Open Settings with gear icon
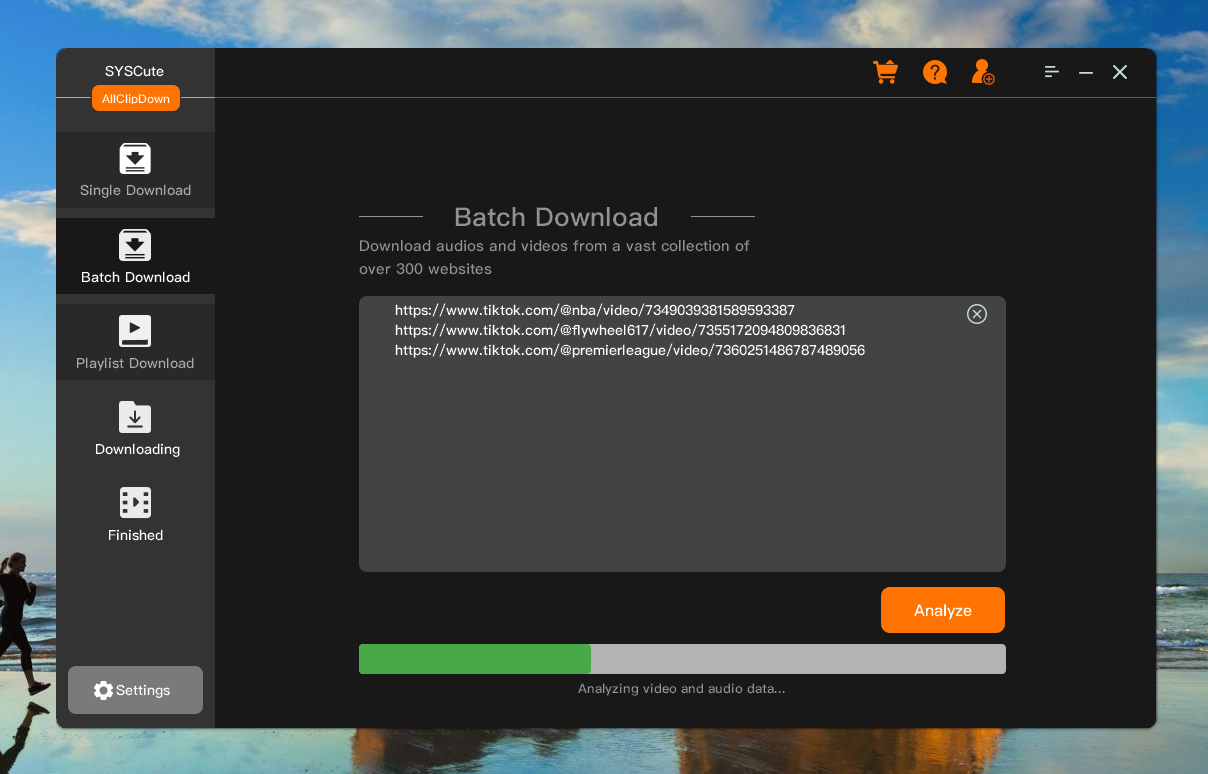Image resolution: width=1208 pixels, height=774 pixels. pyautogui.click(x=135, y=690)
